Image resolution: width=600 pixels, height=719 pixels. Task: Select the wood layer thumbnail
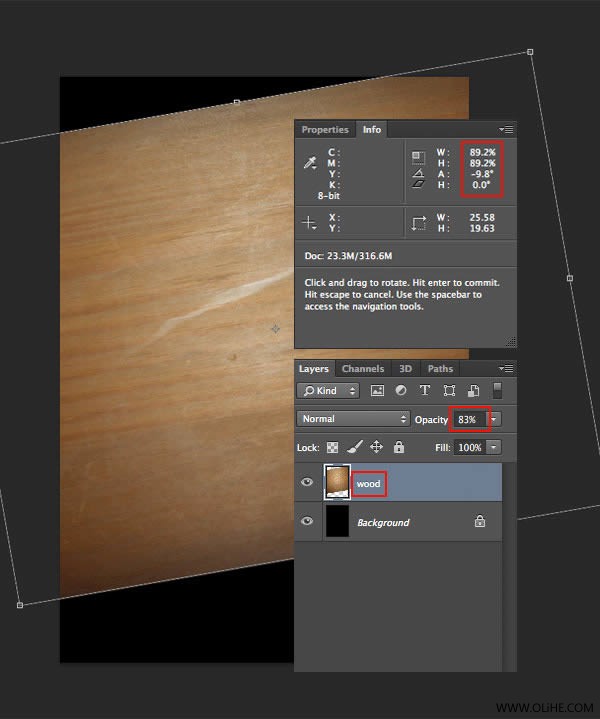pyautogui.click(x=337, y=482)
